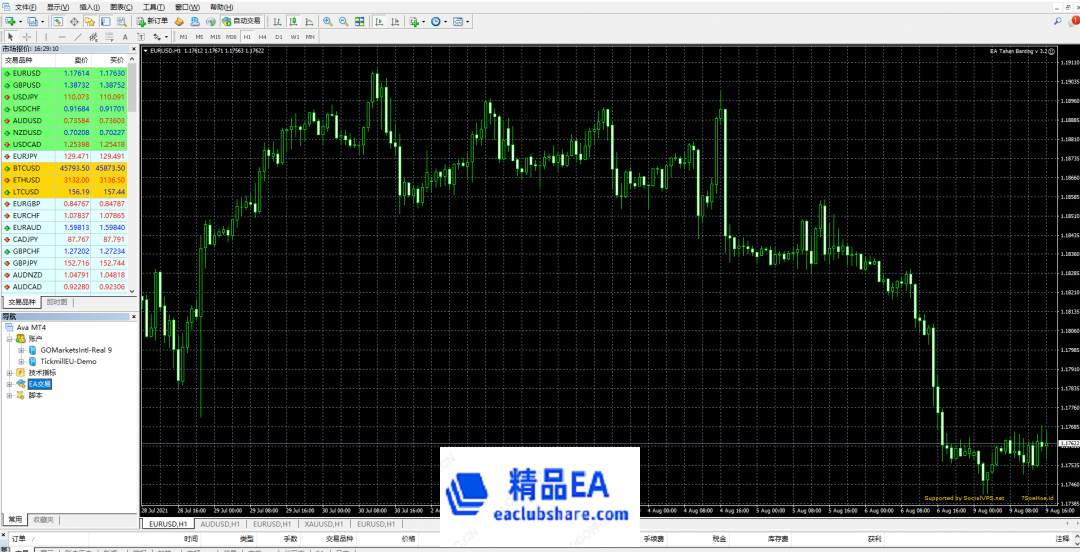Open the search magnifier icon top right
Screen dimensions: 1080x552
[x=1057, y=21]
